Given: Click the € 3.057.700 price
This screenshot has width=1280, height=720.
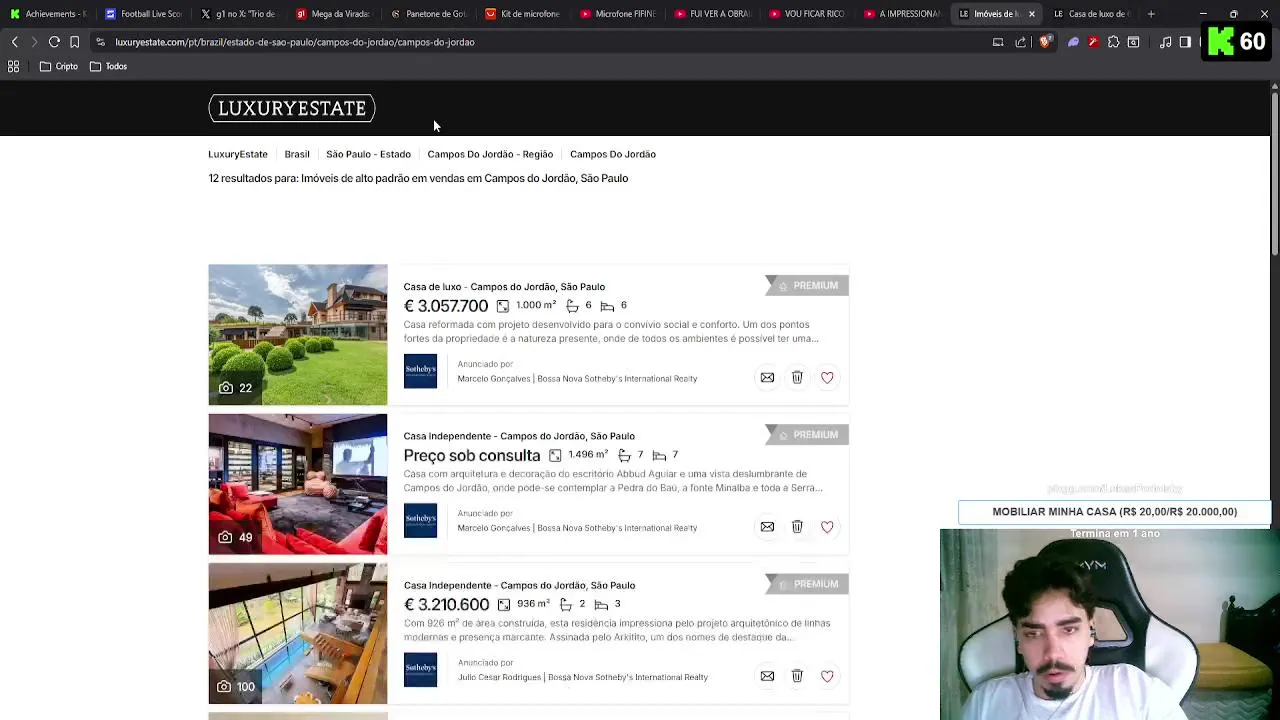Looking at the screenshot, I should [446, 306].
